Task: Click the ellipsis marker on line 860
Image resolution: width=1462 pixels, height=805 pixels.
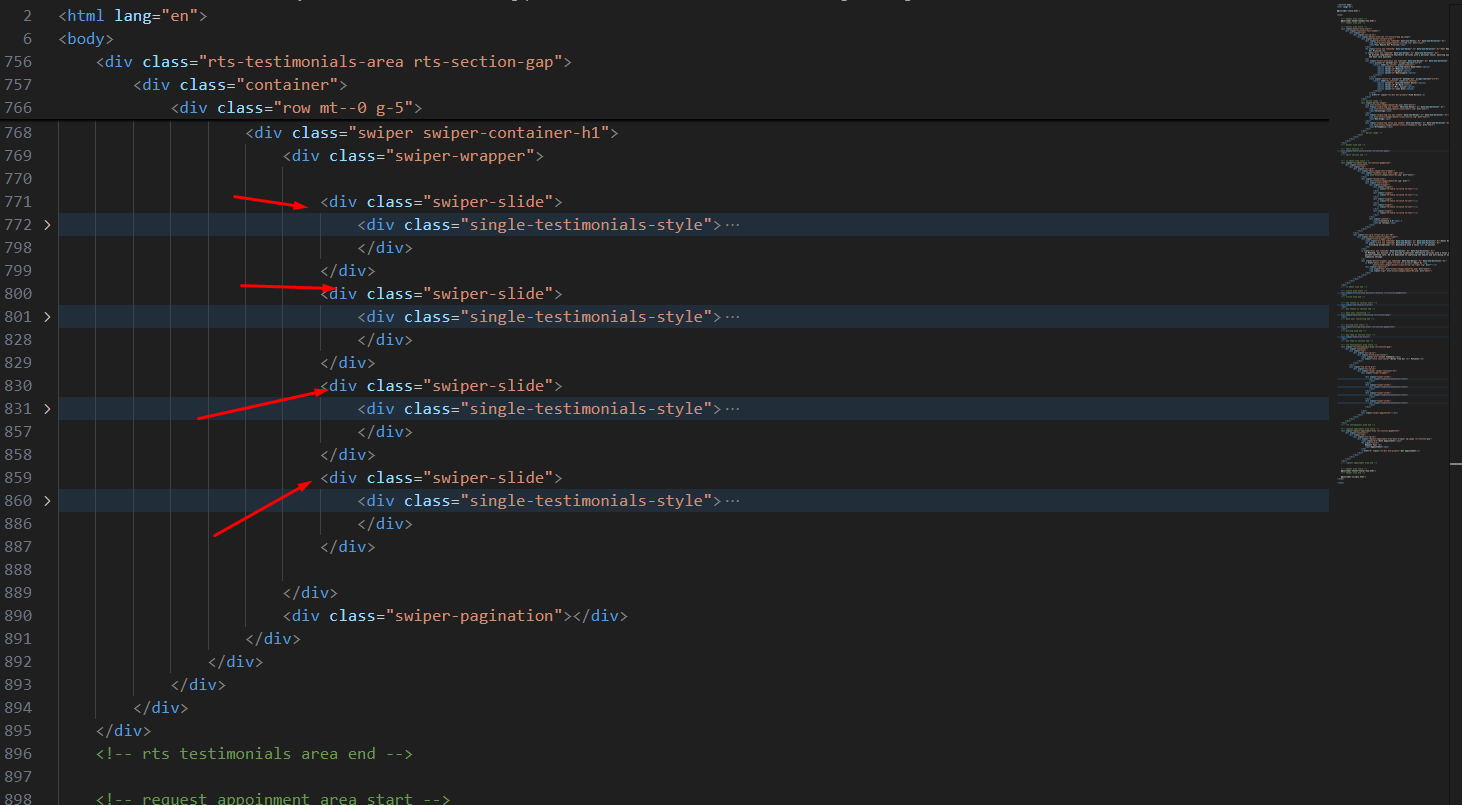Action: (x=732, y=501)
